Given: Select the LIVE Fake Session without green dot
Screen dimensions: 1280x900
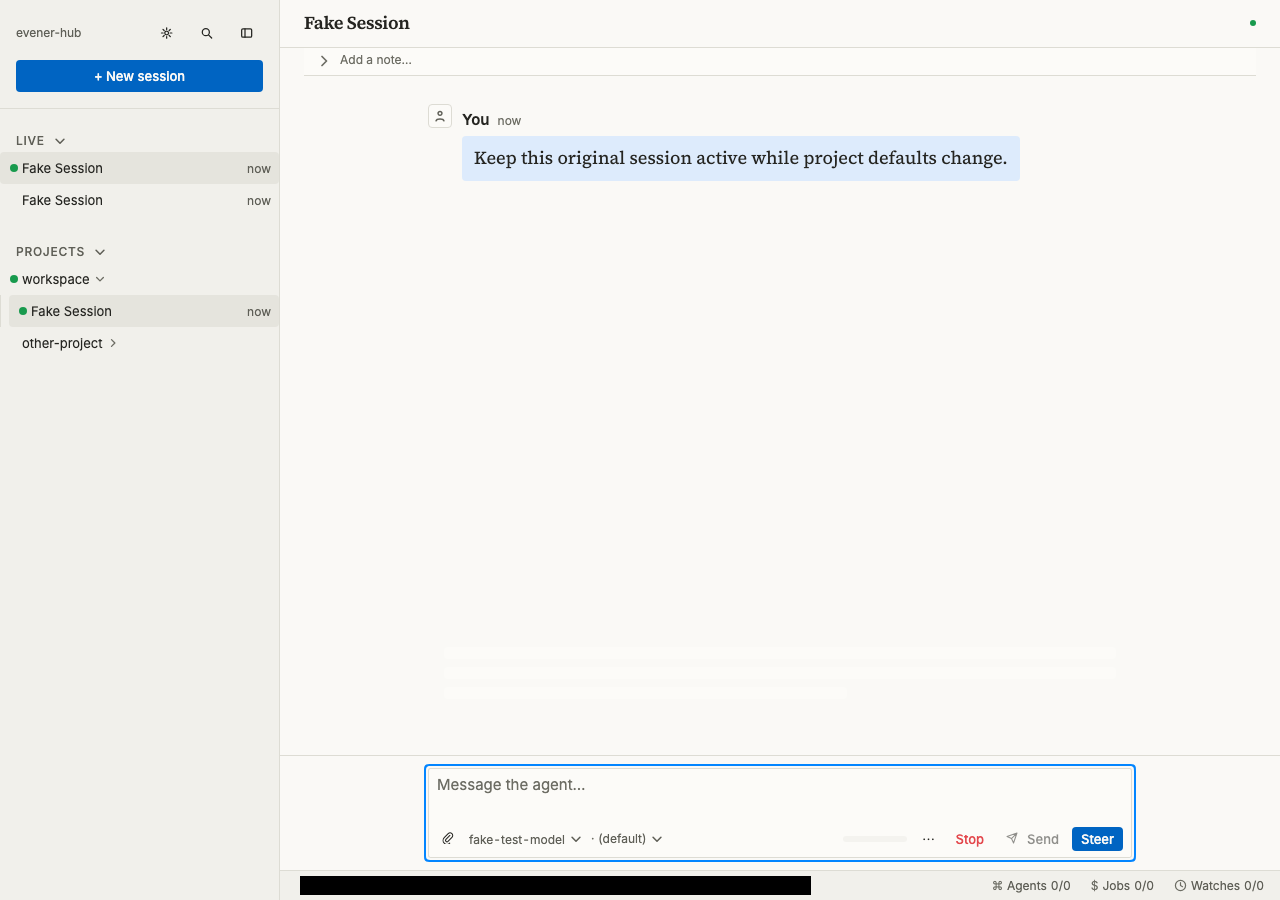Looking at the screenshot, I should (139, 200).
